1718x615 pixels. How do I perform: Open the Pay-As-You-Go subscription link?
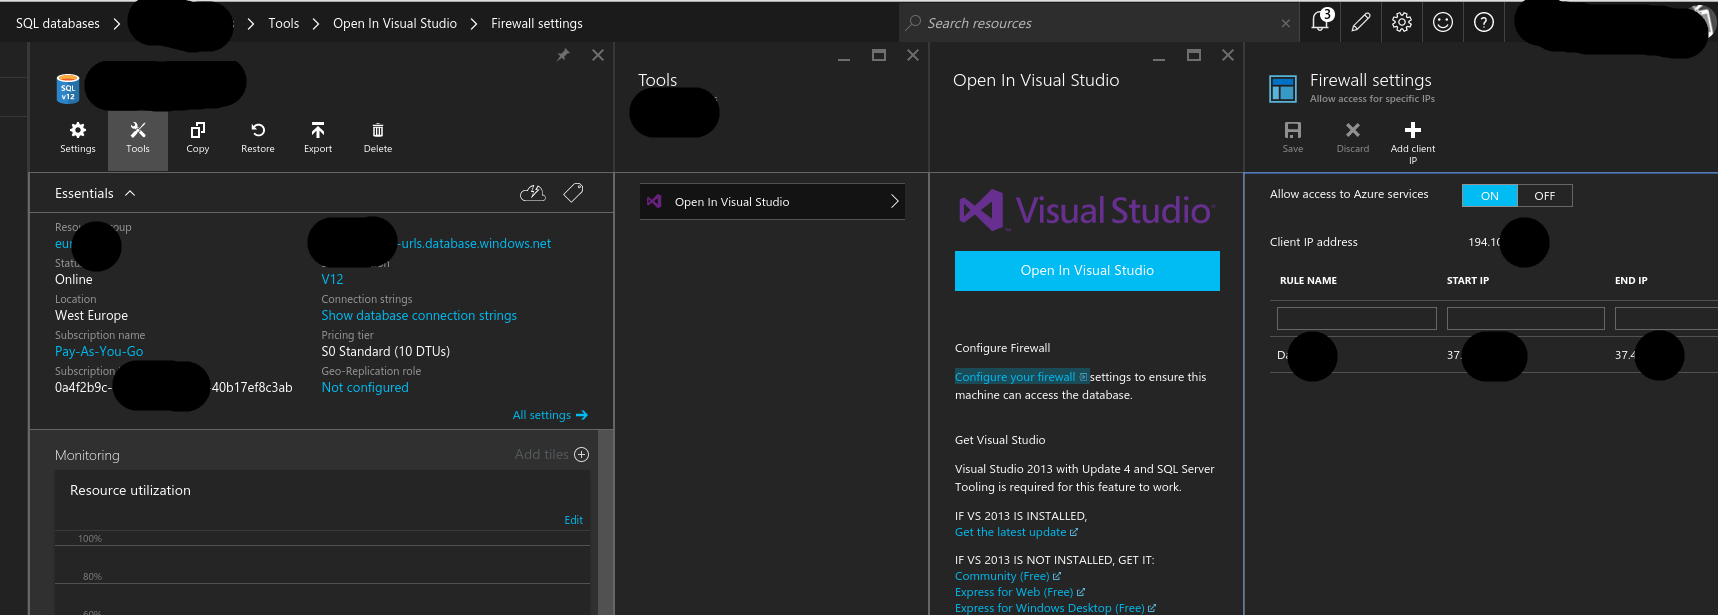pyautogui.click(x=99, y=351)
